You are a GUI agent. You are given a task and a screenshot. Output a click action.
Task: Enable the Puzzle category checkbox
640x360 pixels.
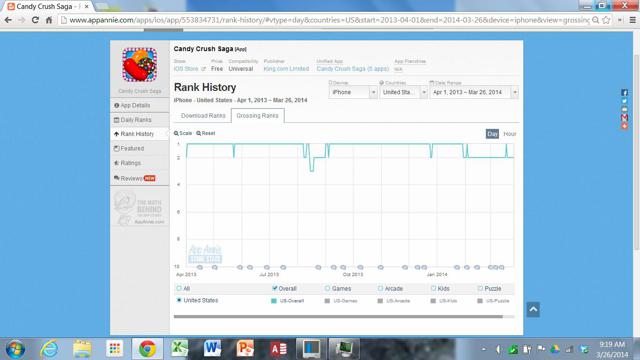pyautogui.click(x=480, y=288)
